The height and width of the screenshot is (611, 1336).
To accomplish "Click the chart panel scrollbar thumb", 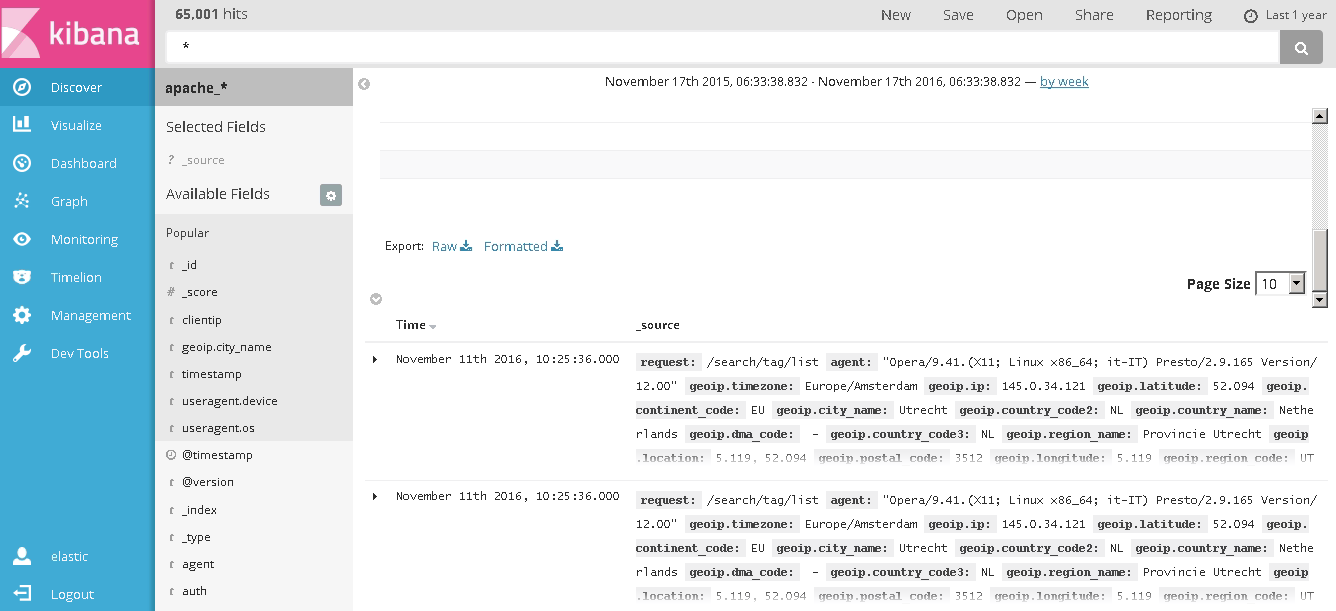I will click(x=1320, y=259).
